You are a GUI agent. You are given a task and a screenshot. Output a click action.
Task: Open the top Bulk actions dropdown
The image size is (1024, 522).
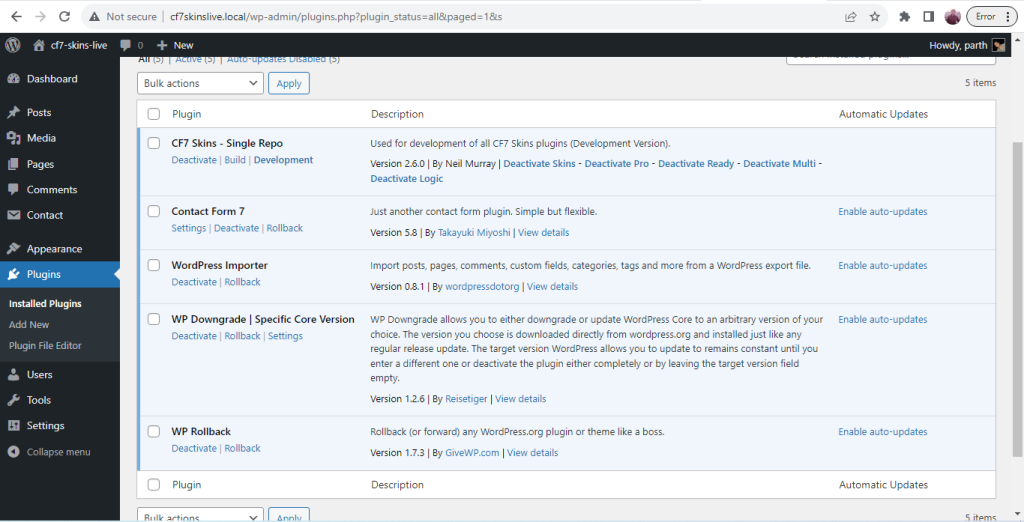[x=200, y=84]
